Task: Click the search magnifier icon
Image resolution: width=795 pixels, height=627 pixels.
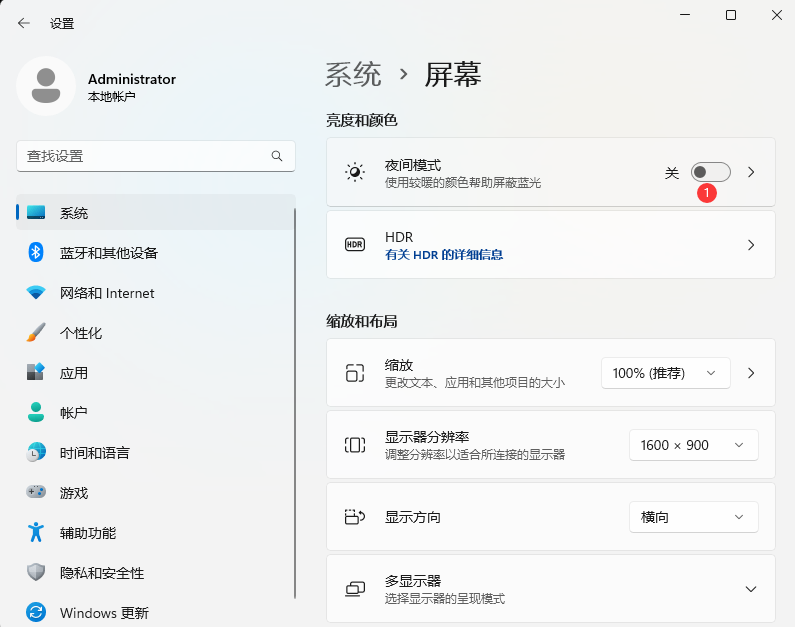Action: [x=277, y=156]
